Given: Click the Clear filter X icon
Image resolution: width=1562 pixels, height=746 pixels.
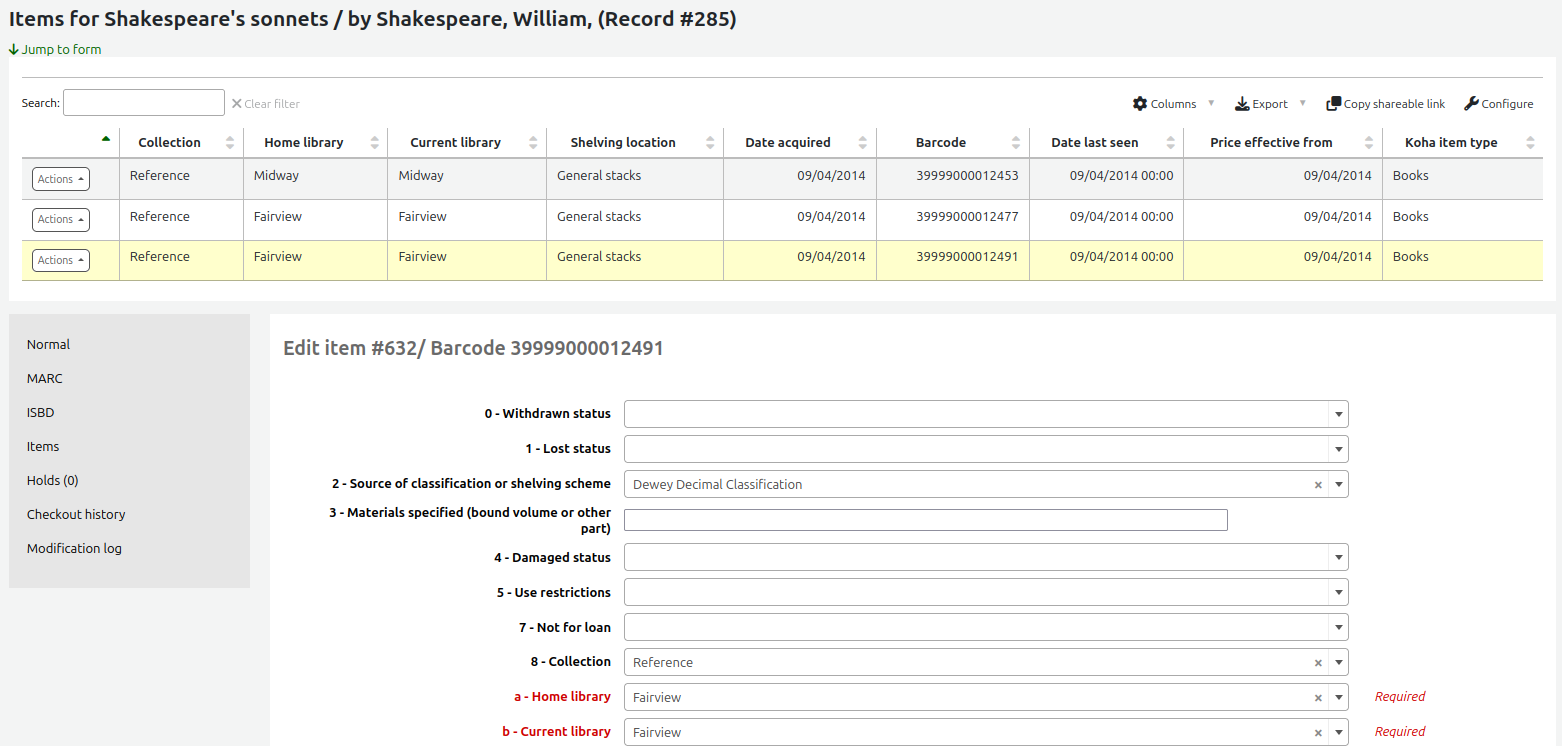Looking at the screenshot, I should [238, 103].
